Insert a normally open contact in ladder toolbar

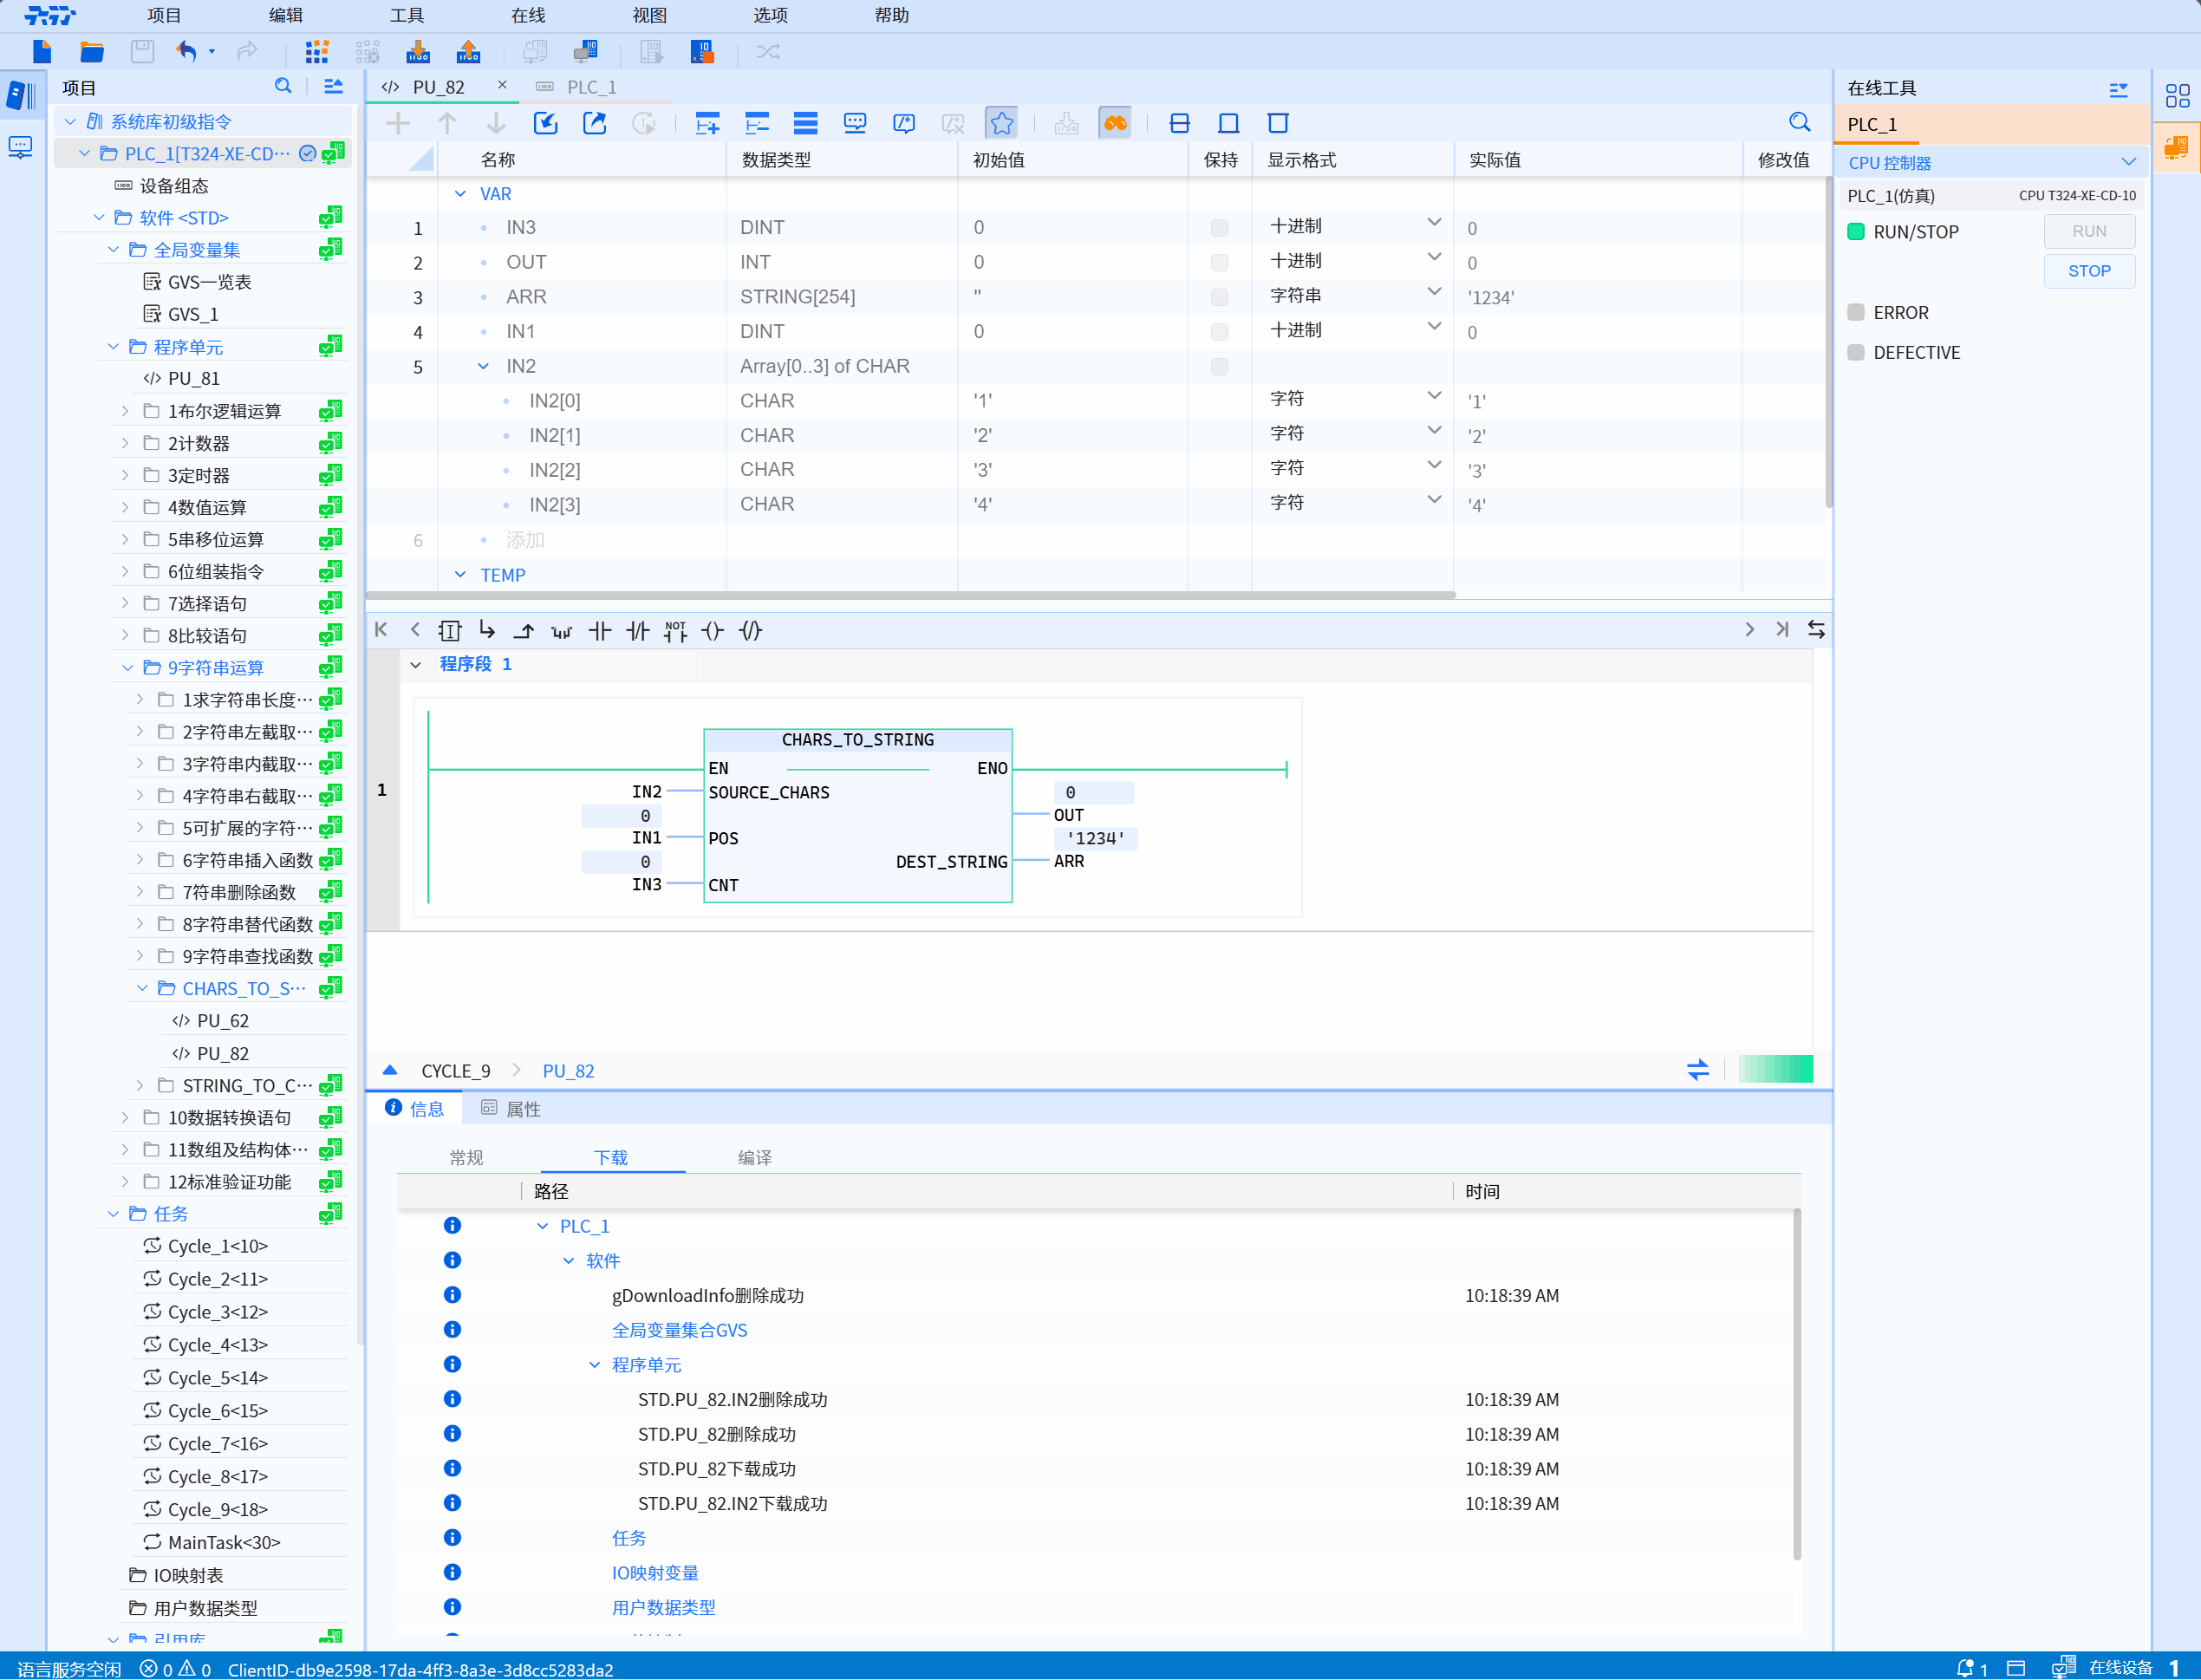pyautogui.click(x=600, y=631)
